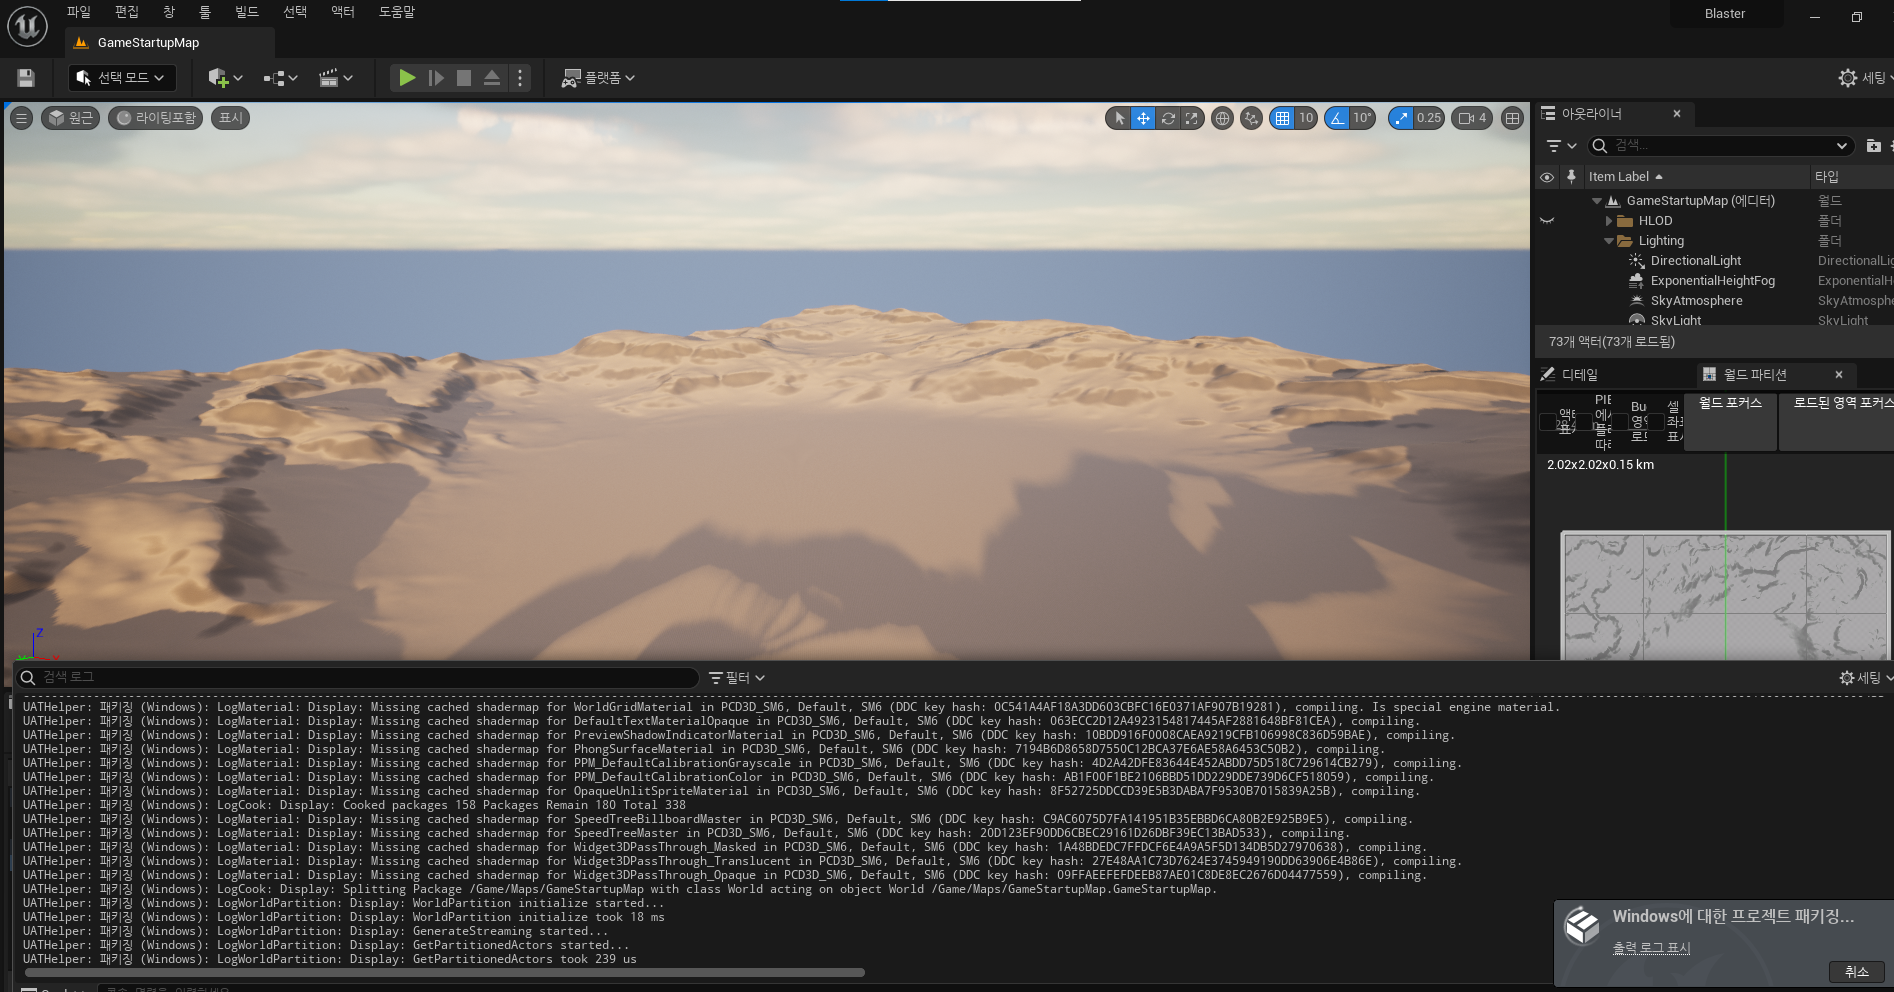Click the 표시 show flags button

coord(231,118)
